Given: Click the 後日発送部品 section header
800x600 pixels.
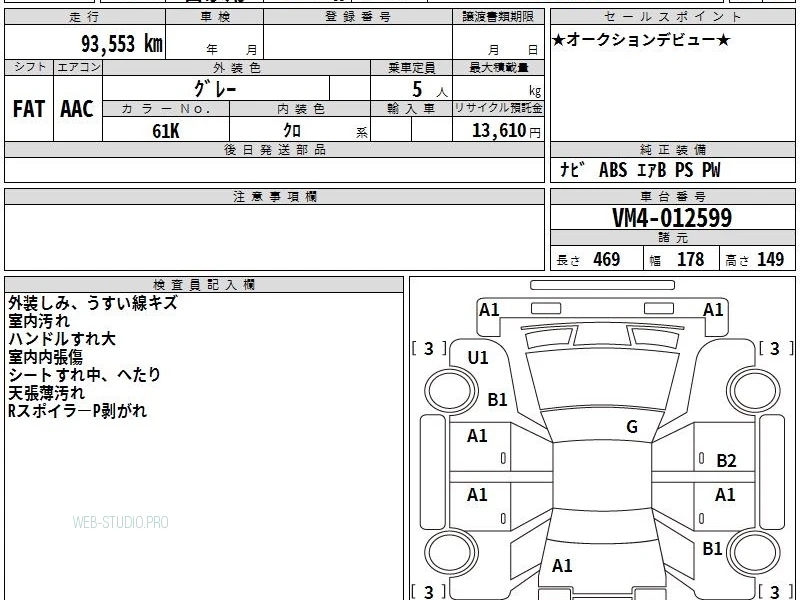Looking at the screenshot, I should (274, 149).
